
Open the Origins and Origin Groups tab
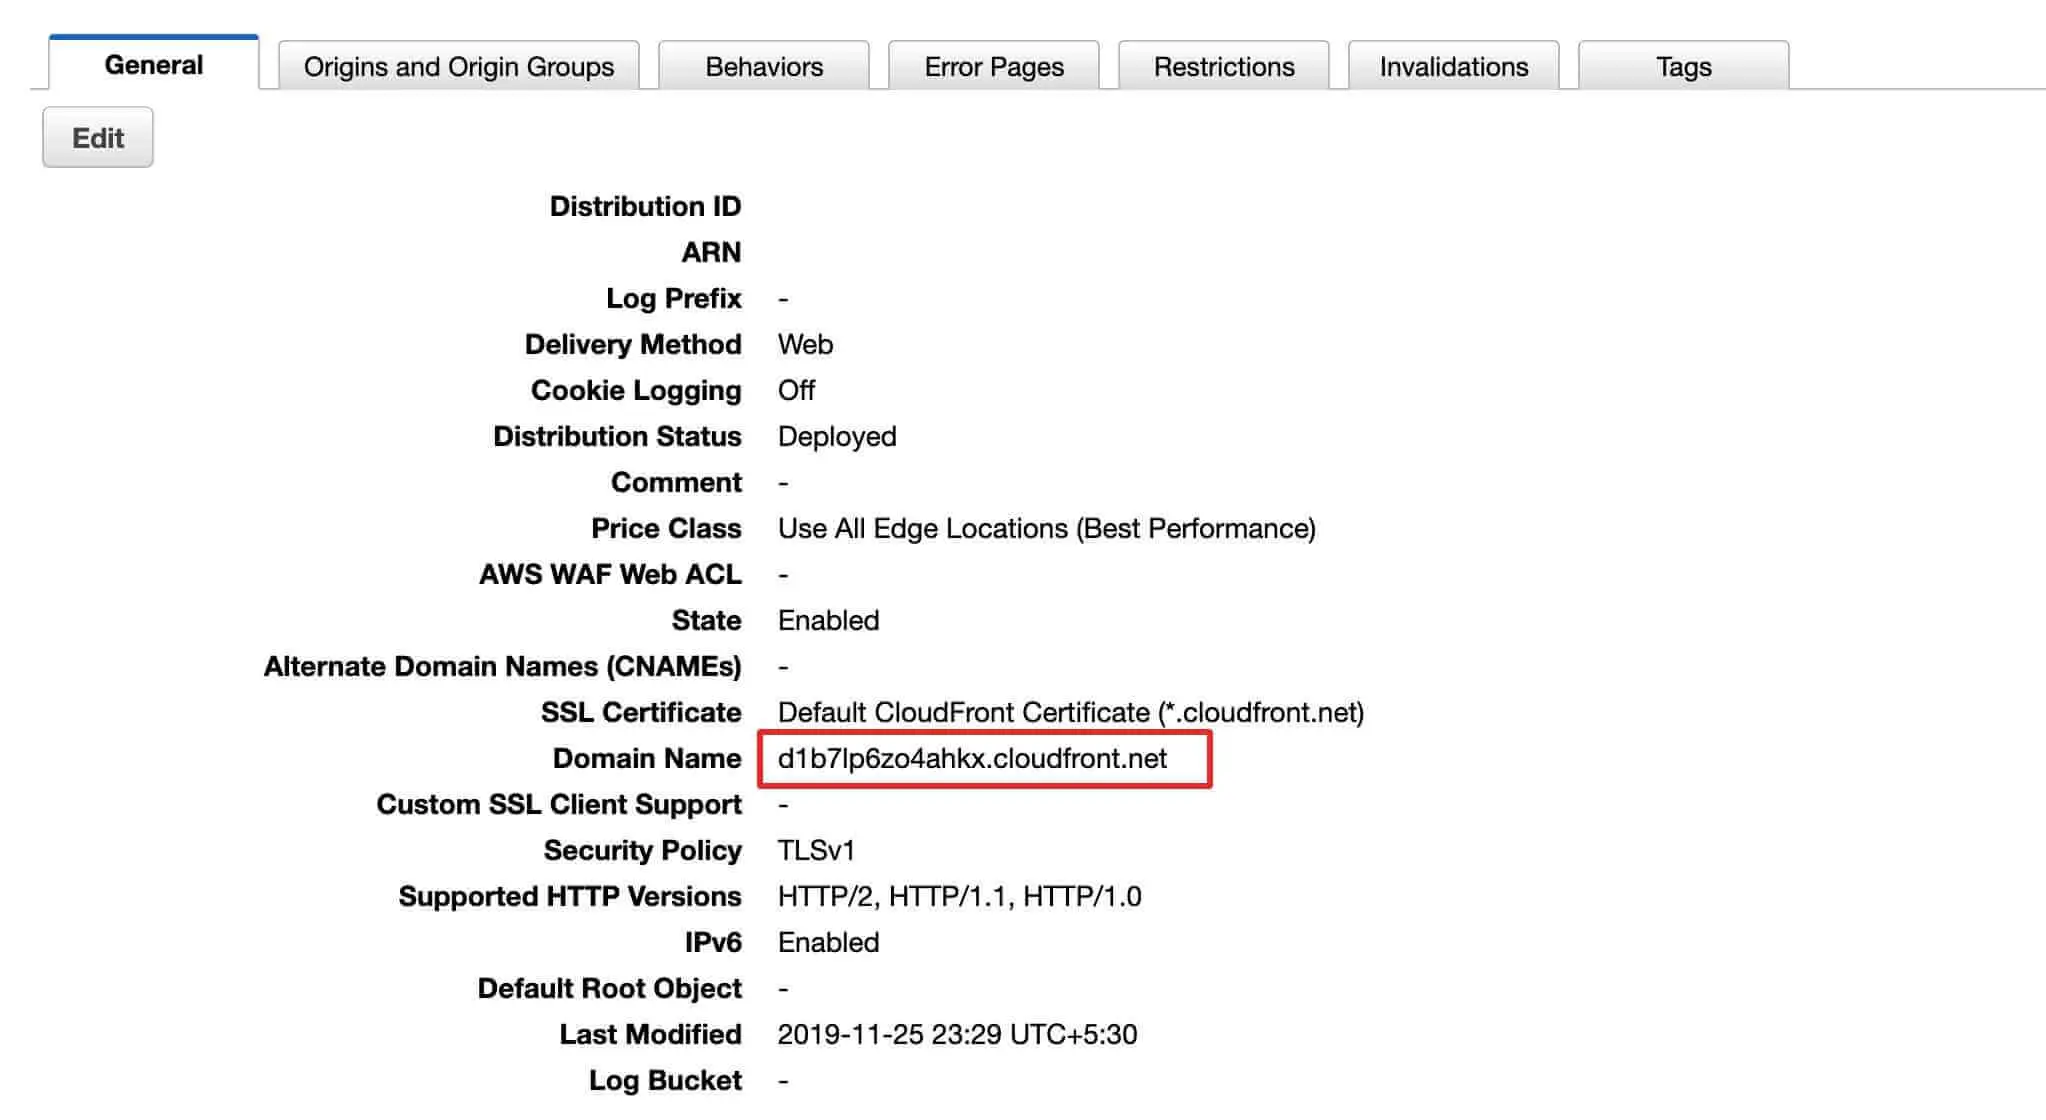click(458, 66)
